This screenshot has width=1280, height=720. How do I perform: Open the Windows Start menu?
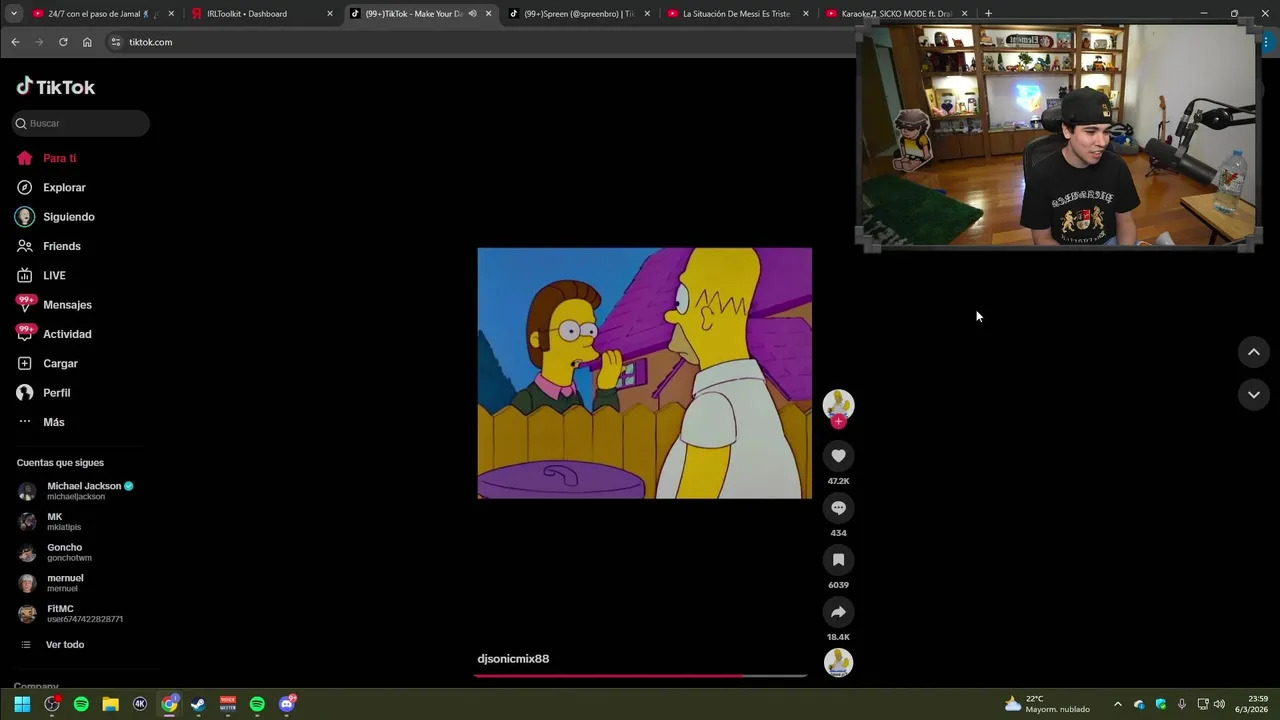pos(22,704)
